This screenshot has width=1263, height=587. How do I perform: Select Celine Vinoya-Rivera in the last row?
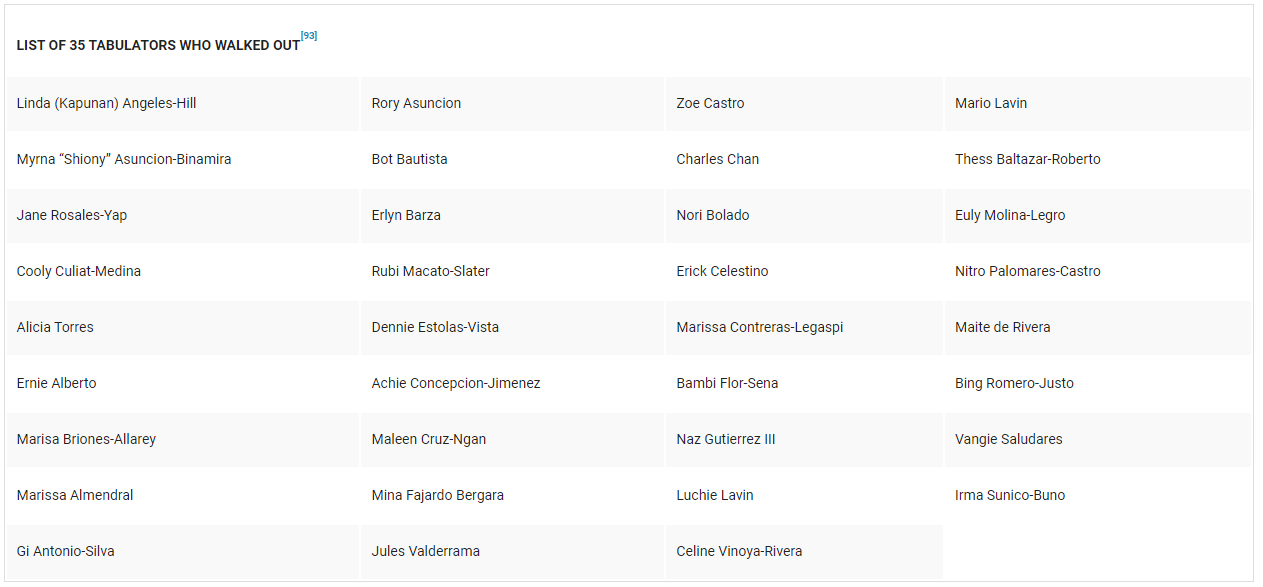click(x=739, y=551)
